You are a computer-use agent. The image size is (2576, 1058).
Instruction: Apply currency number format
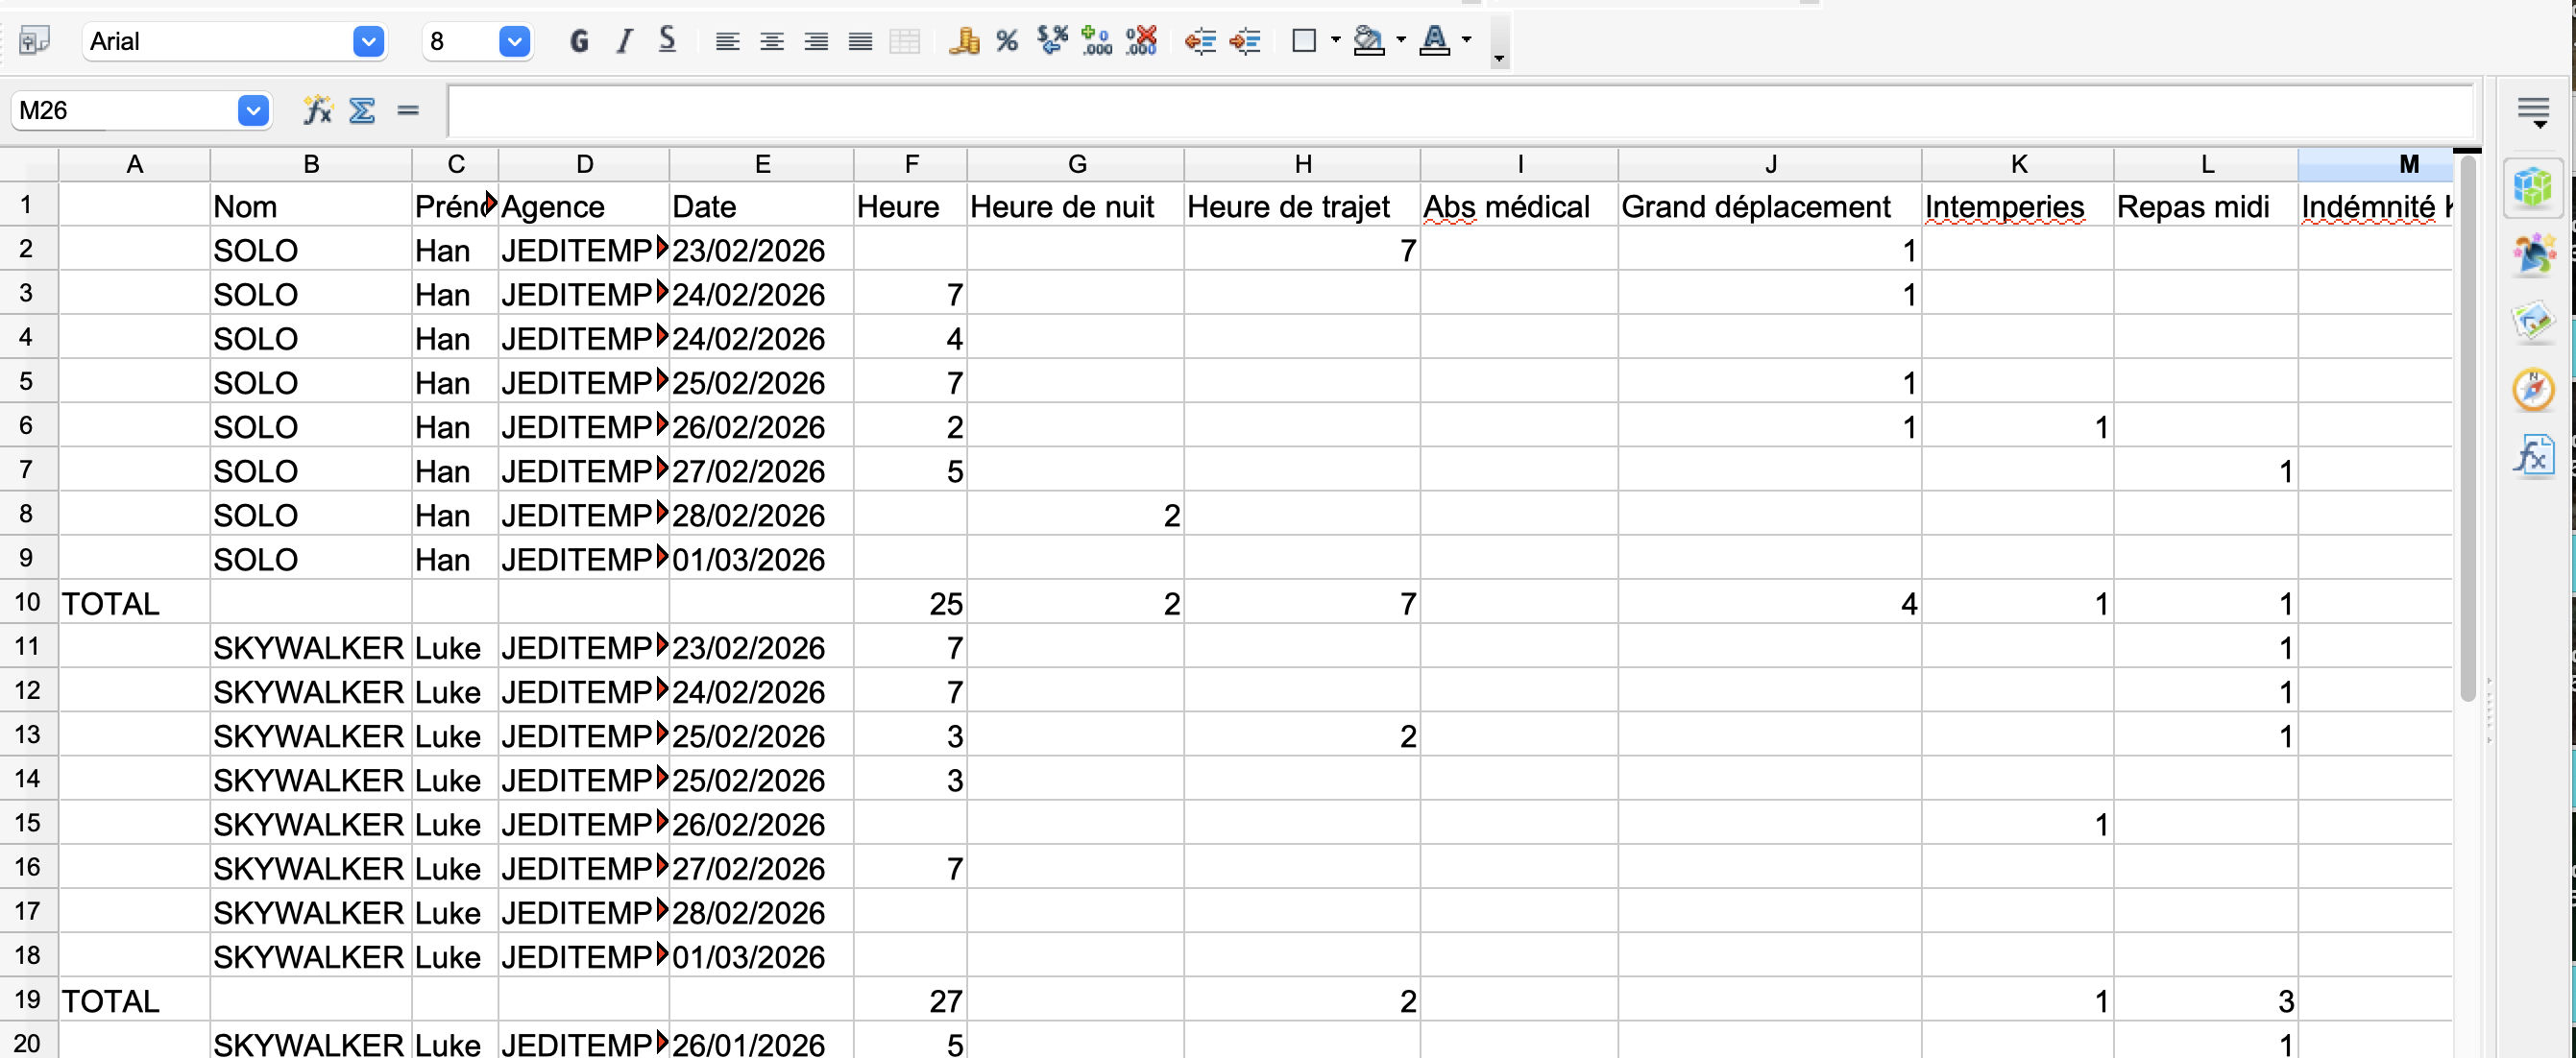point(964,41)
